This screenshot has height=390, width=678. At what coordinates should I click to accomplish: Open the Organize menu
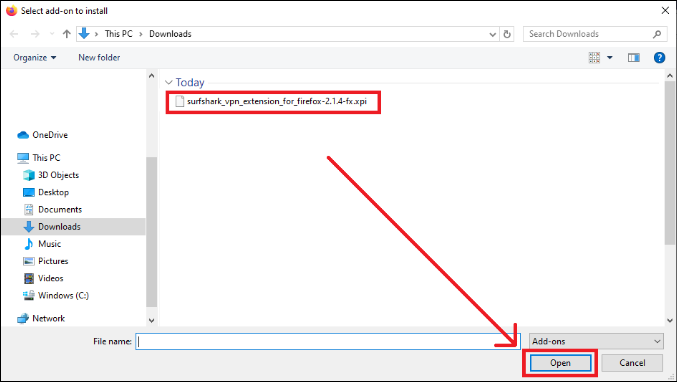pos(35,58)
